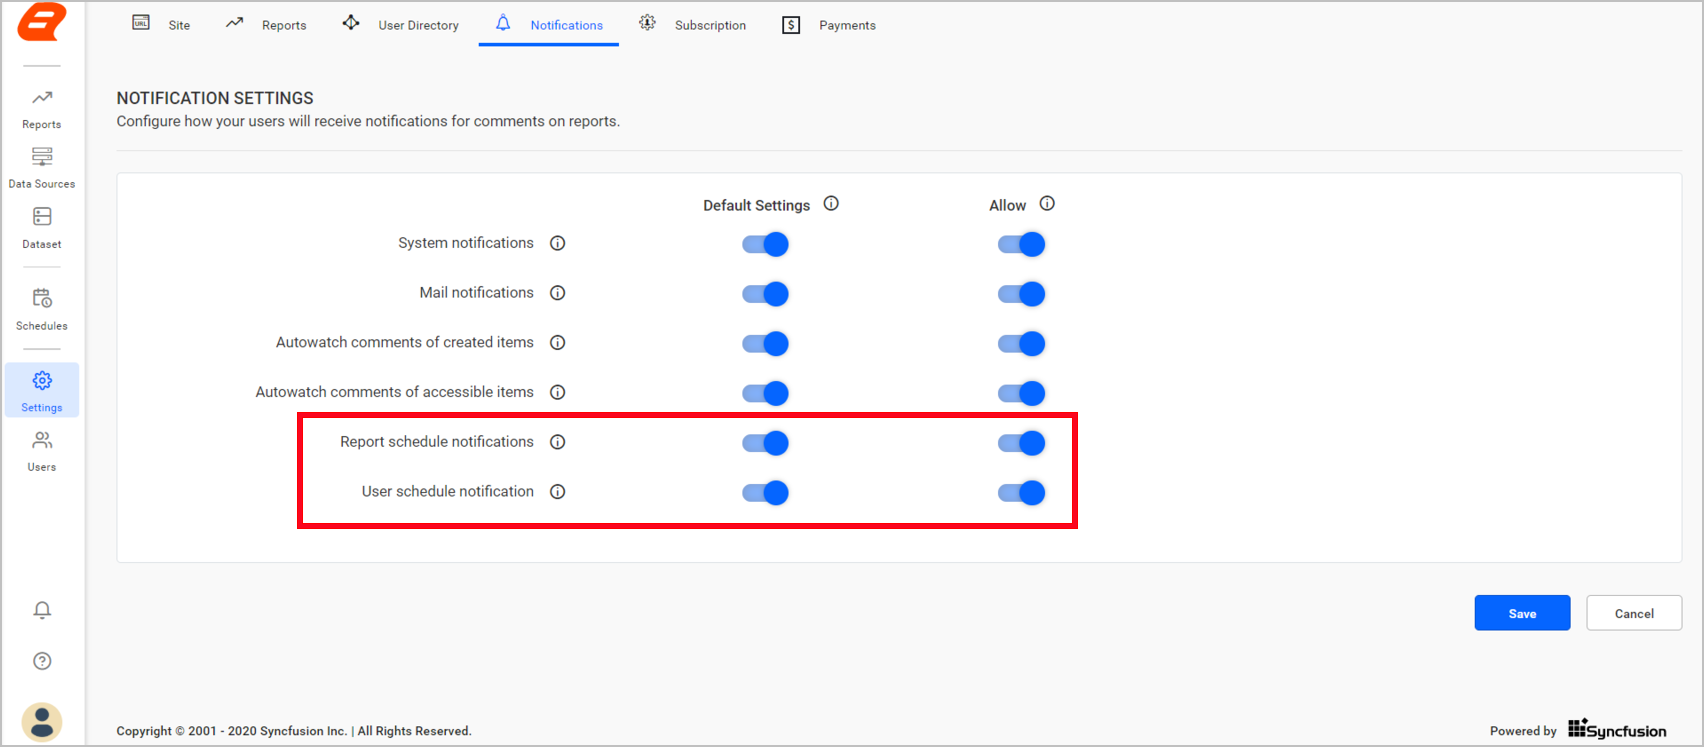Open the notification bell in sidebar
The width and height of the screenshot is (1704, 747).
tap(42, 610)
